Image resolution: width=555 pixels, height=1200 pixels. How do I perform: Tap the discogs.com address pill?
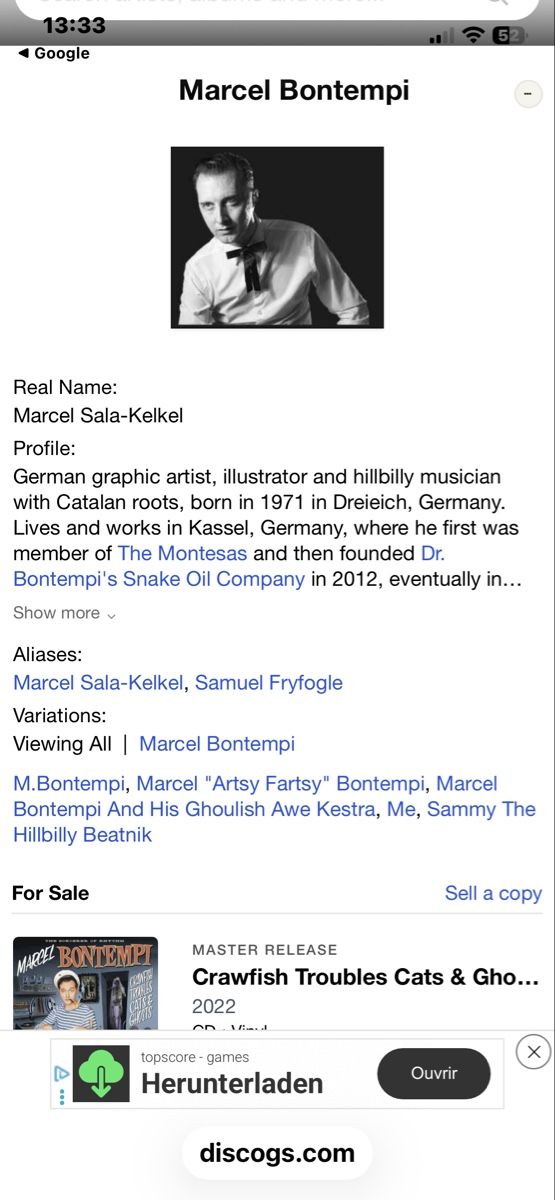coord(277,1153)
